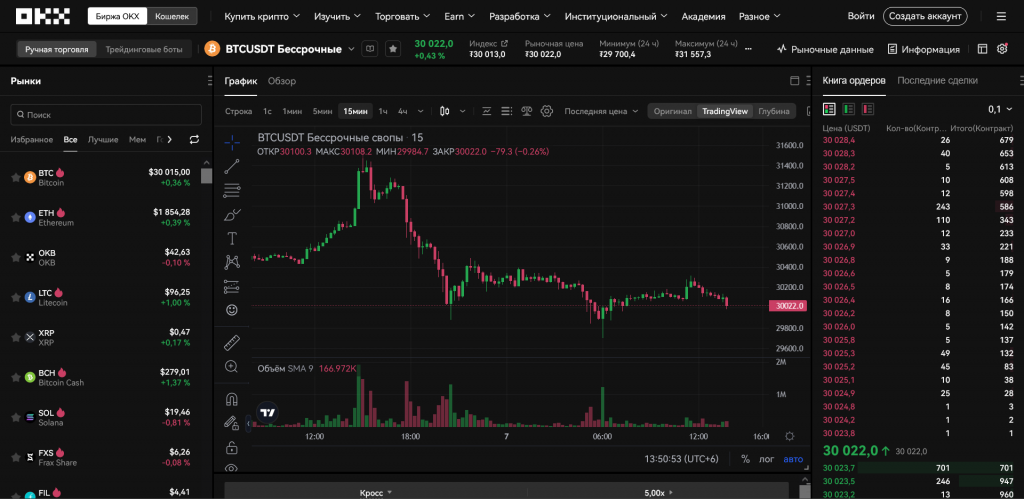Open chart settings gear icon
The height and width of the screenshot is (499, 1024).
click(547, 111)
